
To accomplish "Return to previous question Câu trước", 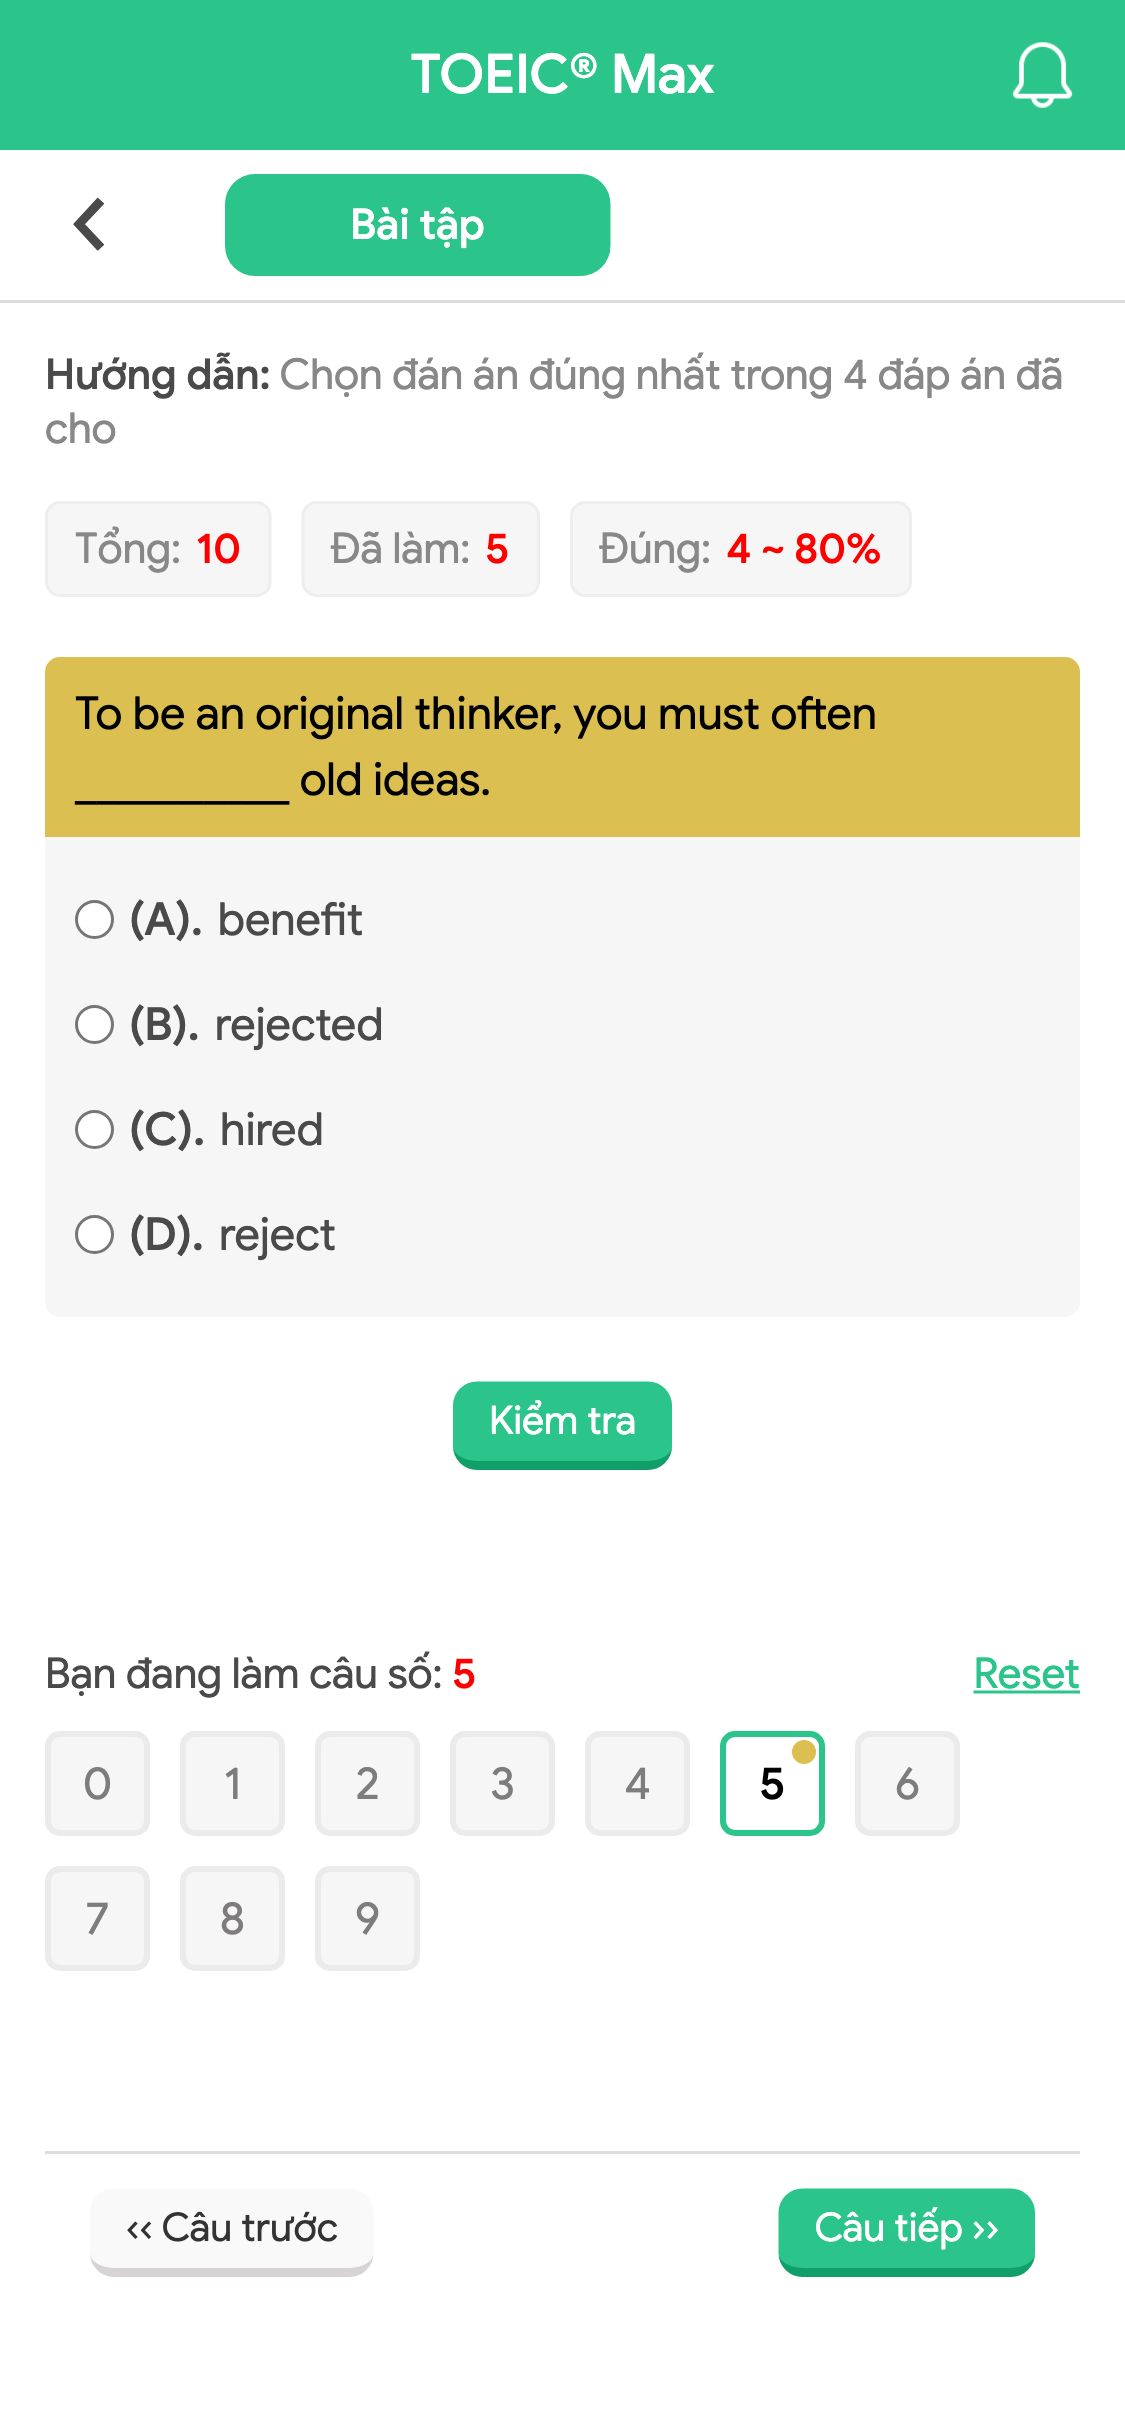I will [231, 2231].
